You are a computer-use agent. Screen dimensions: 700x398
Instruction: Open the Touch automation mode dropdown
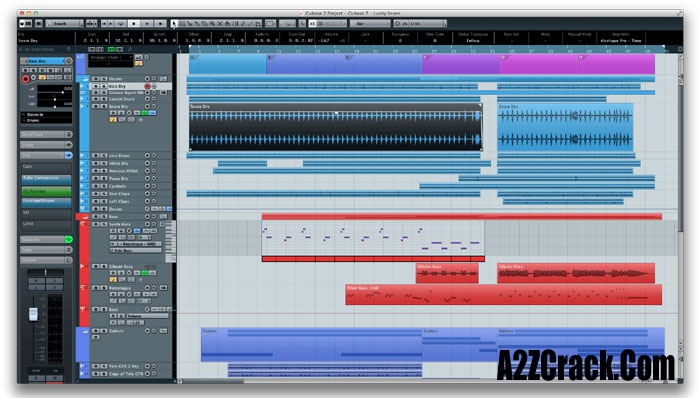(65, 24)
